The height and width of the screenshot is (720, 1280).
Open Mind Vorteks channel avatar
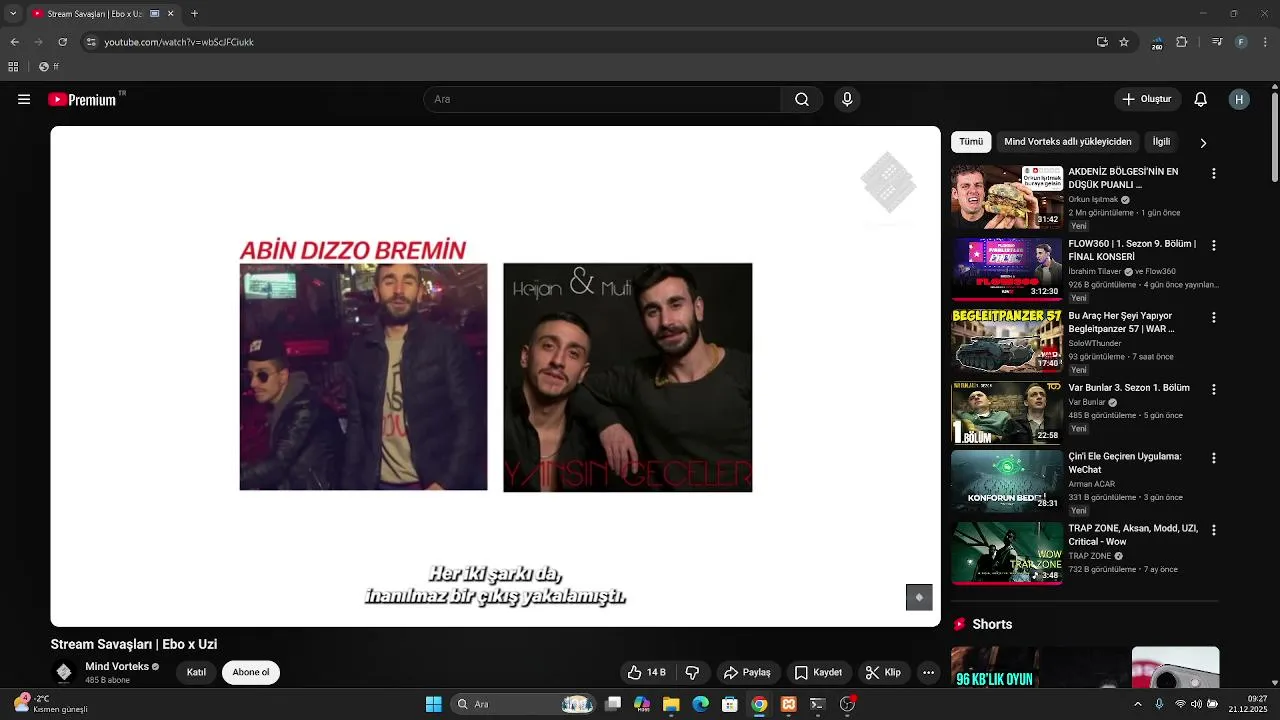(64, 672)
